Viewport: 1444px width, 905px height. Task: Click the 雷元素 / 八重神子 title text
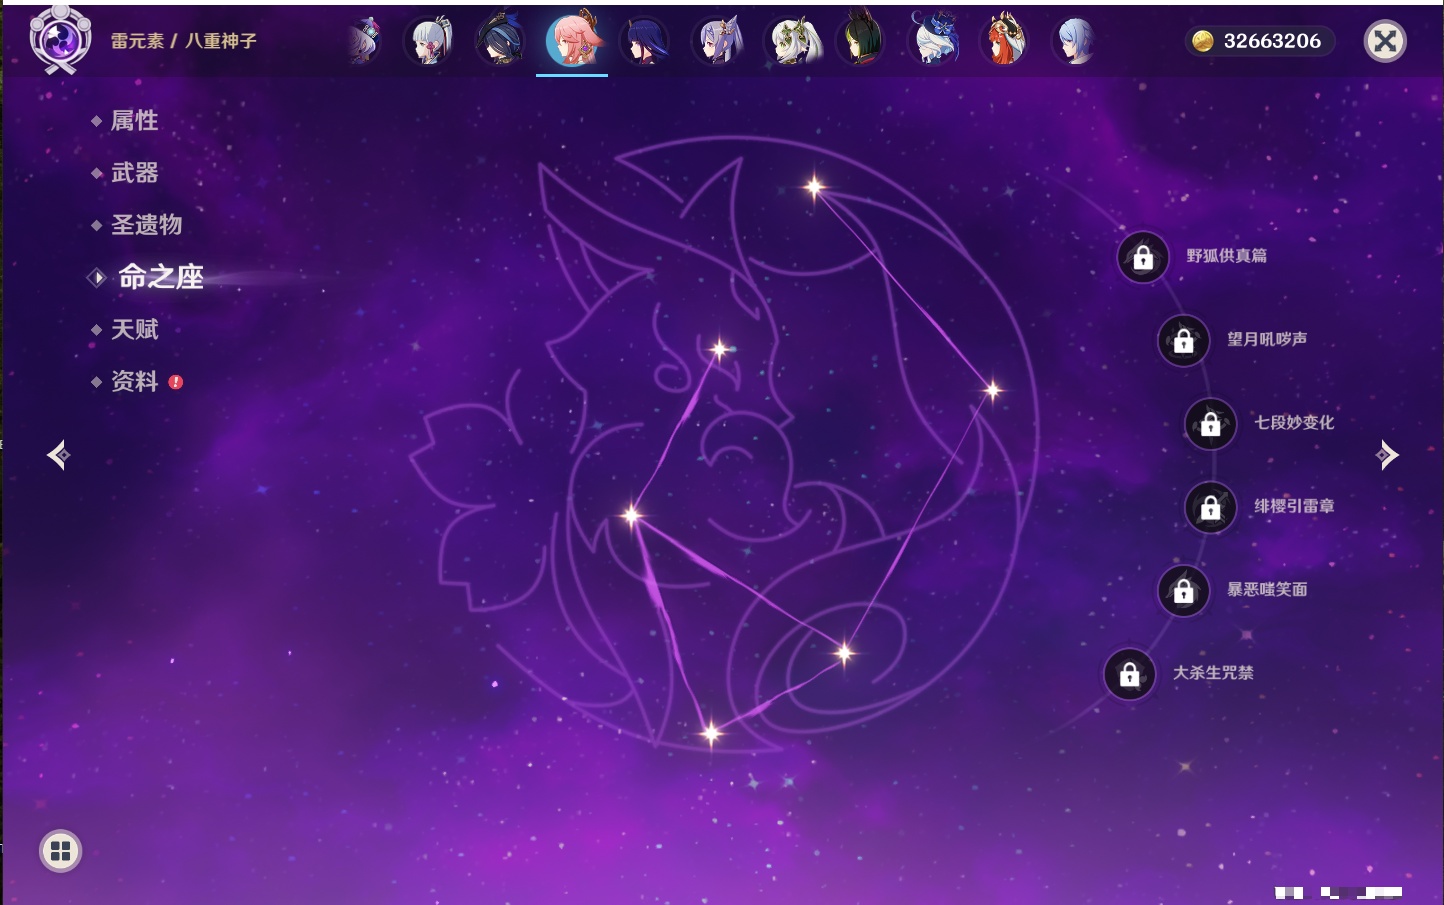coord(184,41)
